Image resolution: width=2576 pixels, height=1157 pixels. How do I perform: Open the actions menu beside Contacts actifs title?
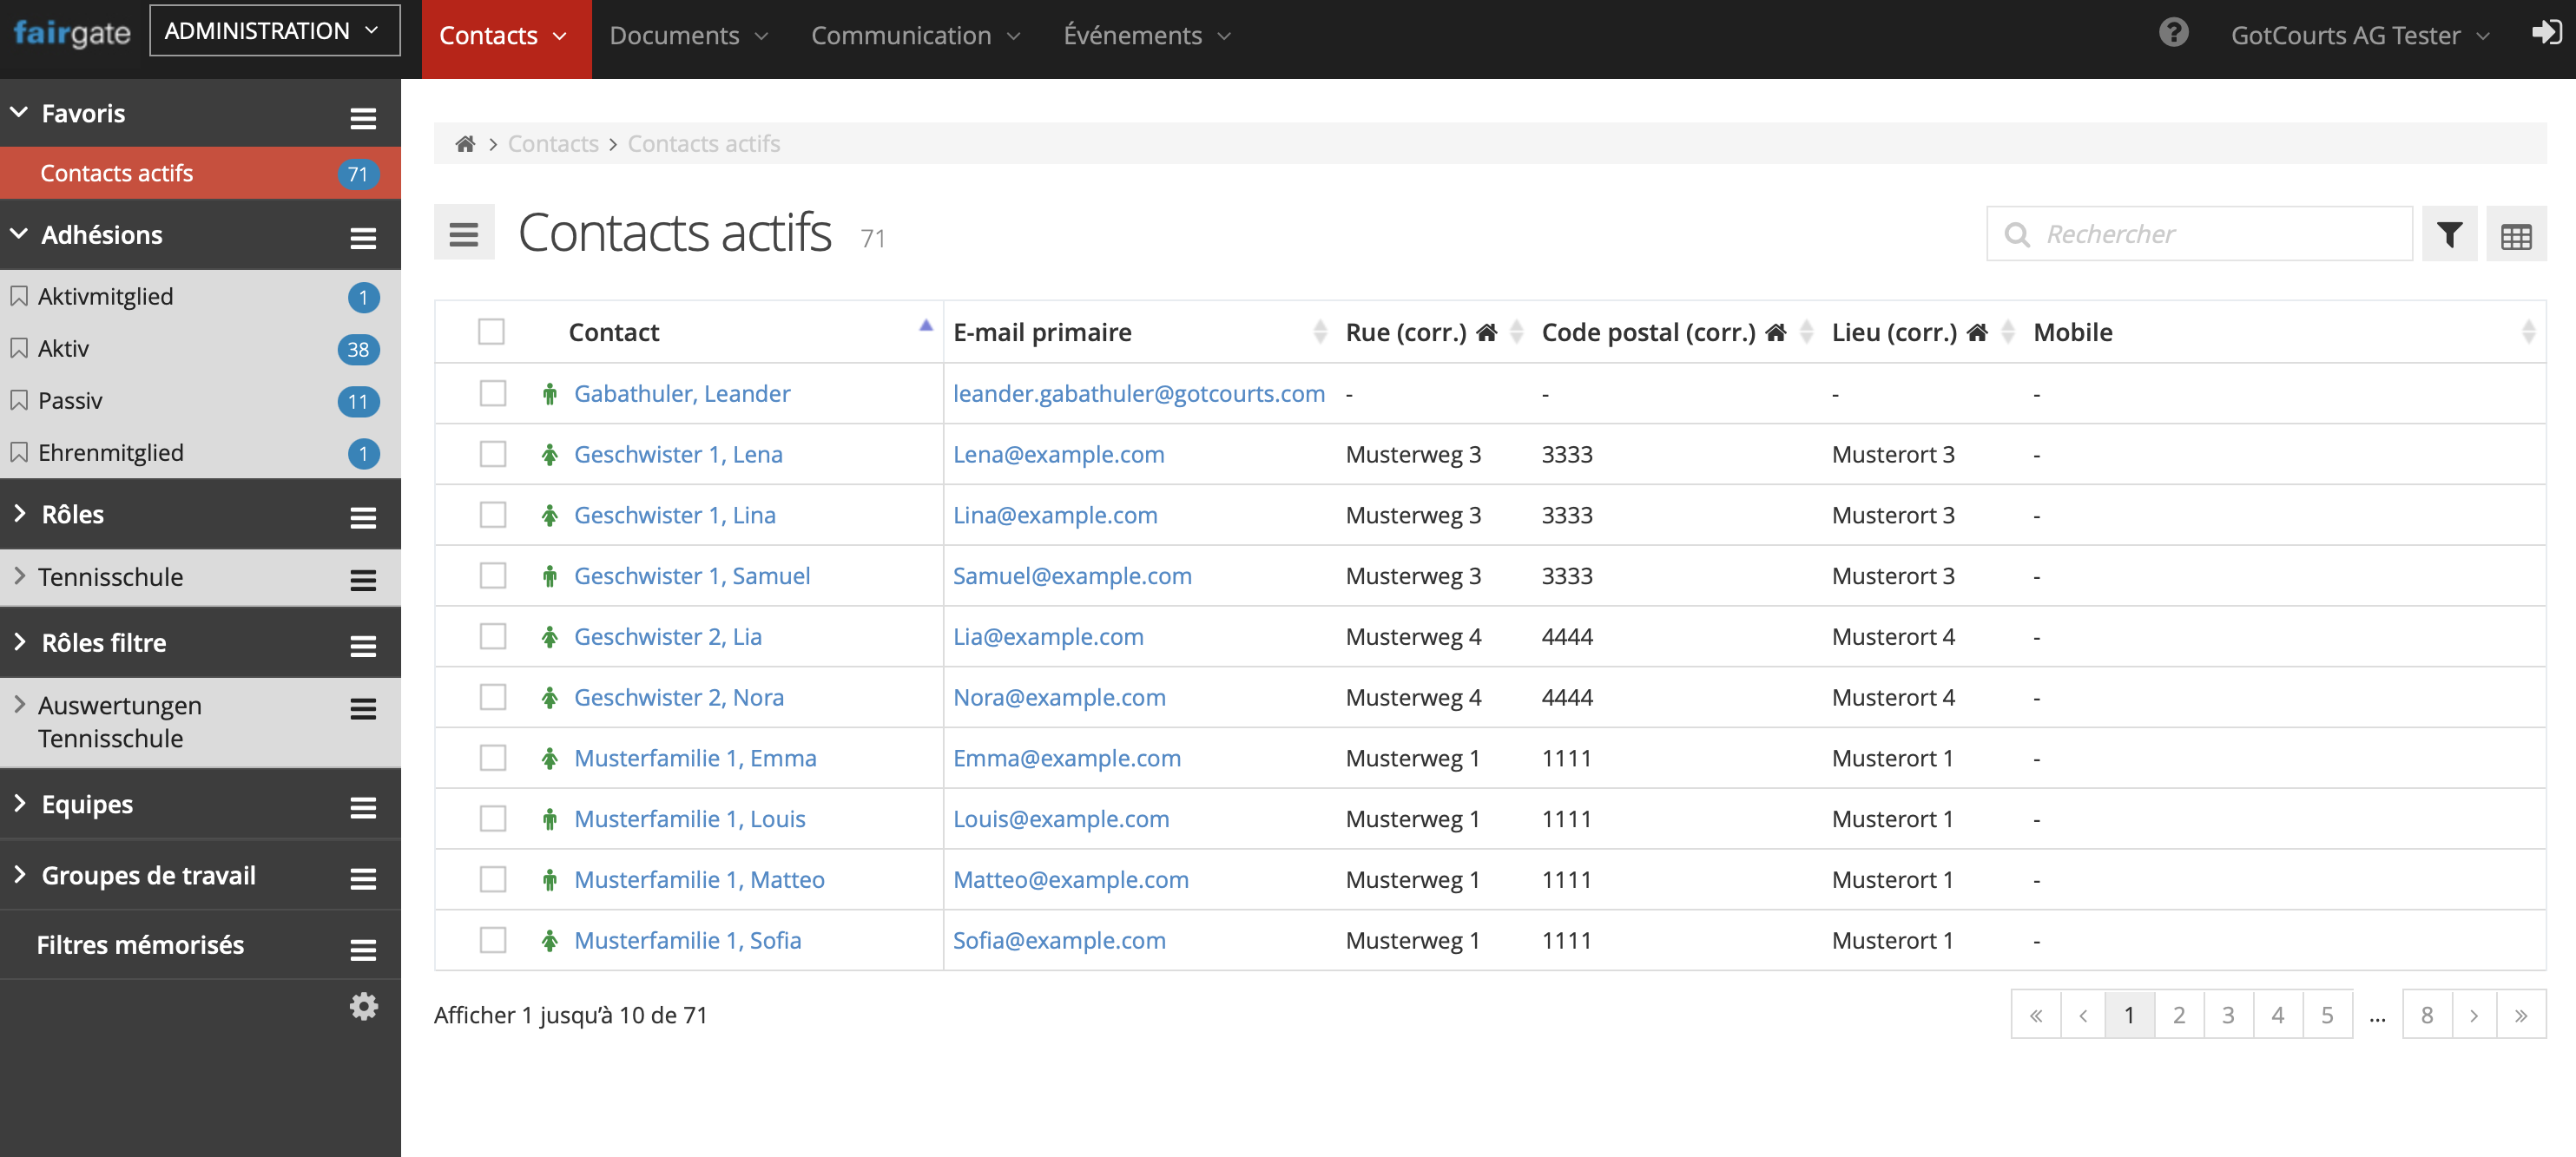464,233
